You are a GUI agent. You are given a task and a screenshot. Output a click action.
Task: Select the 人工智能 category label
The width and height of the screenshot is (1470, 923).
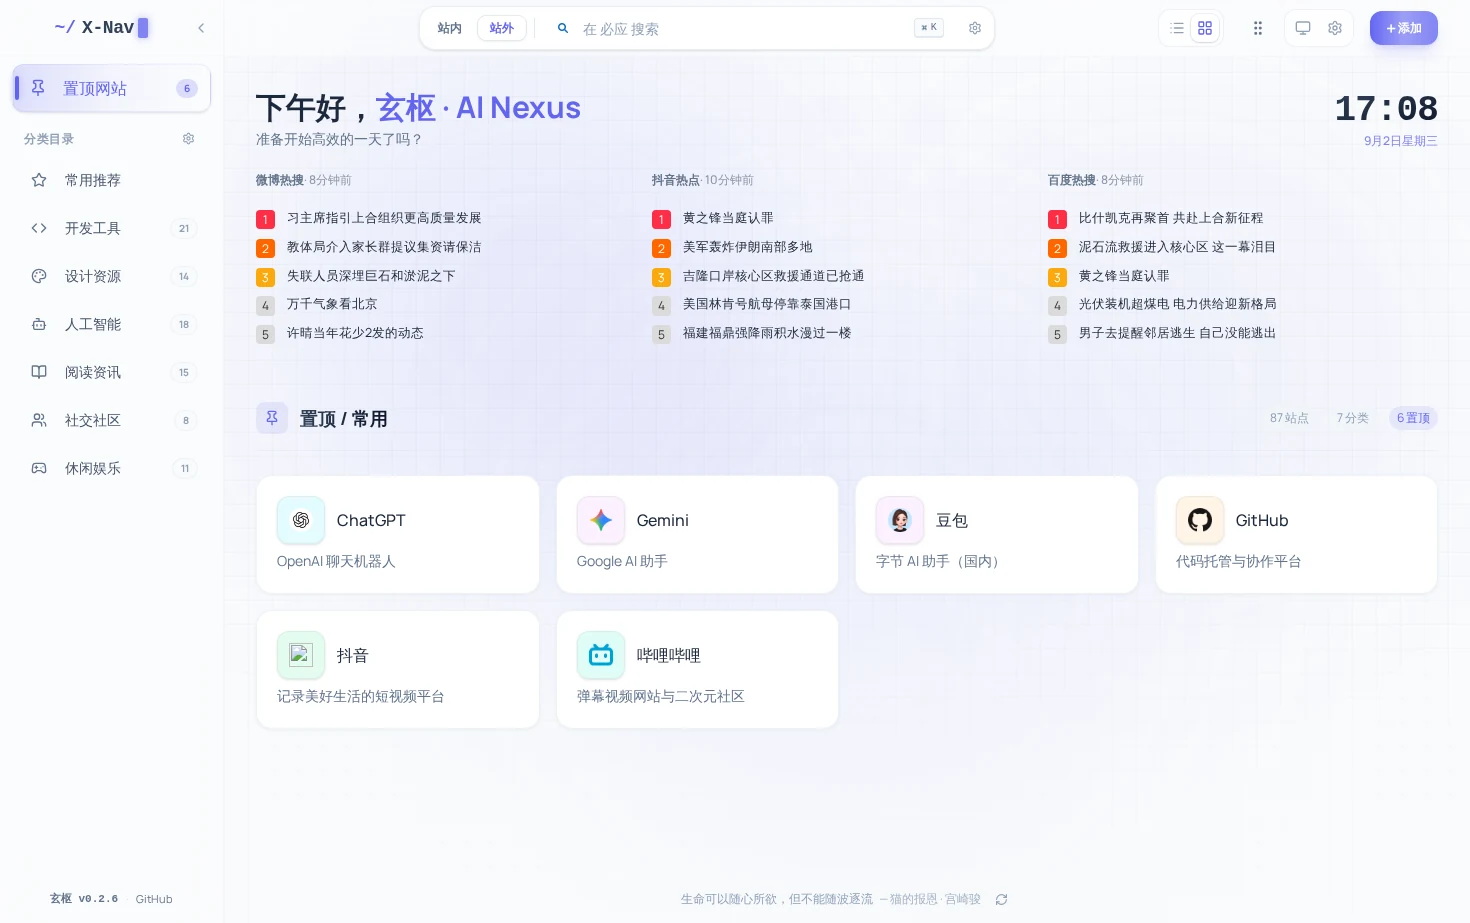93,324
